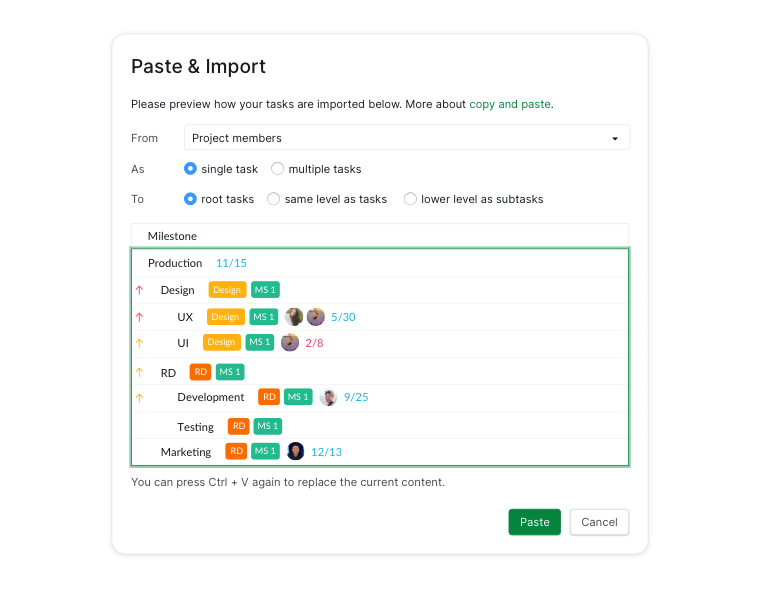Click the dropdown arrow in From field
760x590 pixels.
[x=615, y=139]
